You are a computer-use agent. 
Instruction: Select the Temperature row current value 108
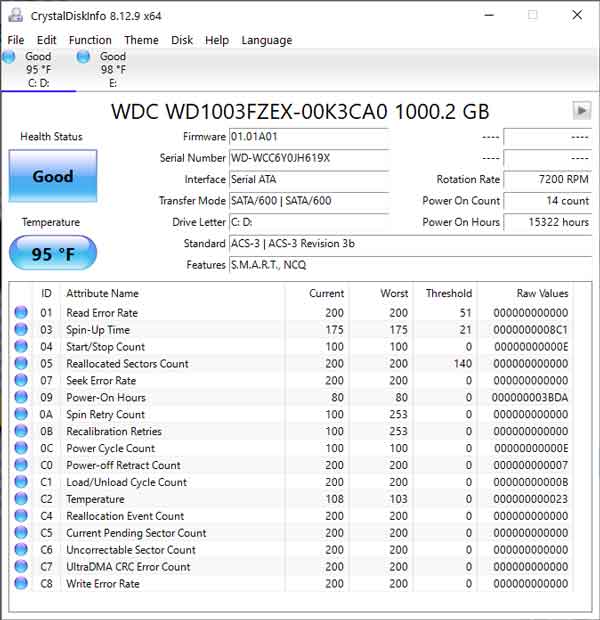pos(335,499)
